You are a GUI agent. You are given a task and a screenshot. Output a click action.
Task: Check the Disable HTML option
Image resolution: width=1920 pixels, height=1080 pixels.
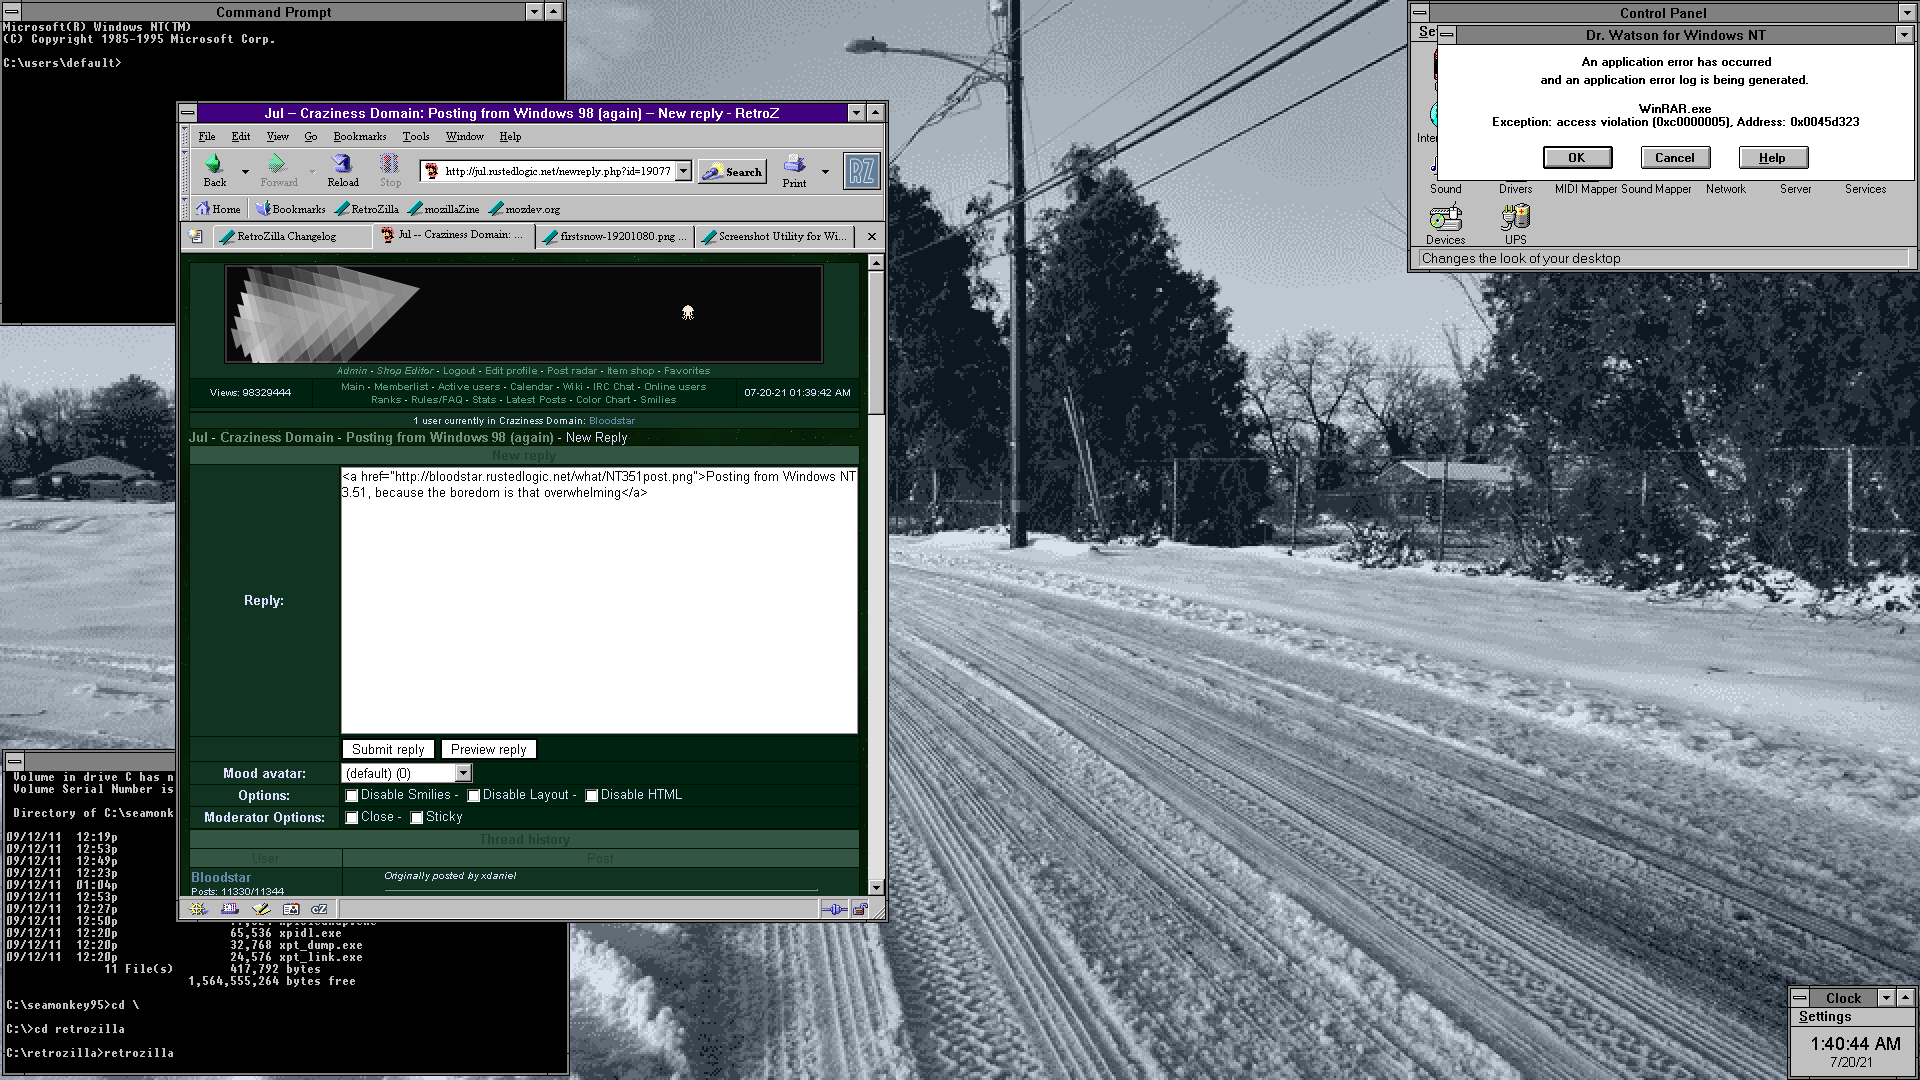tap(592, 796)
